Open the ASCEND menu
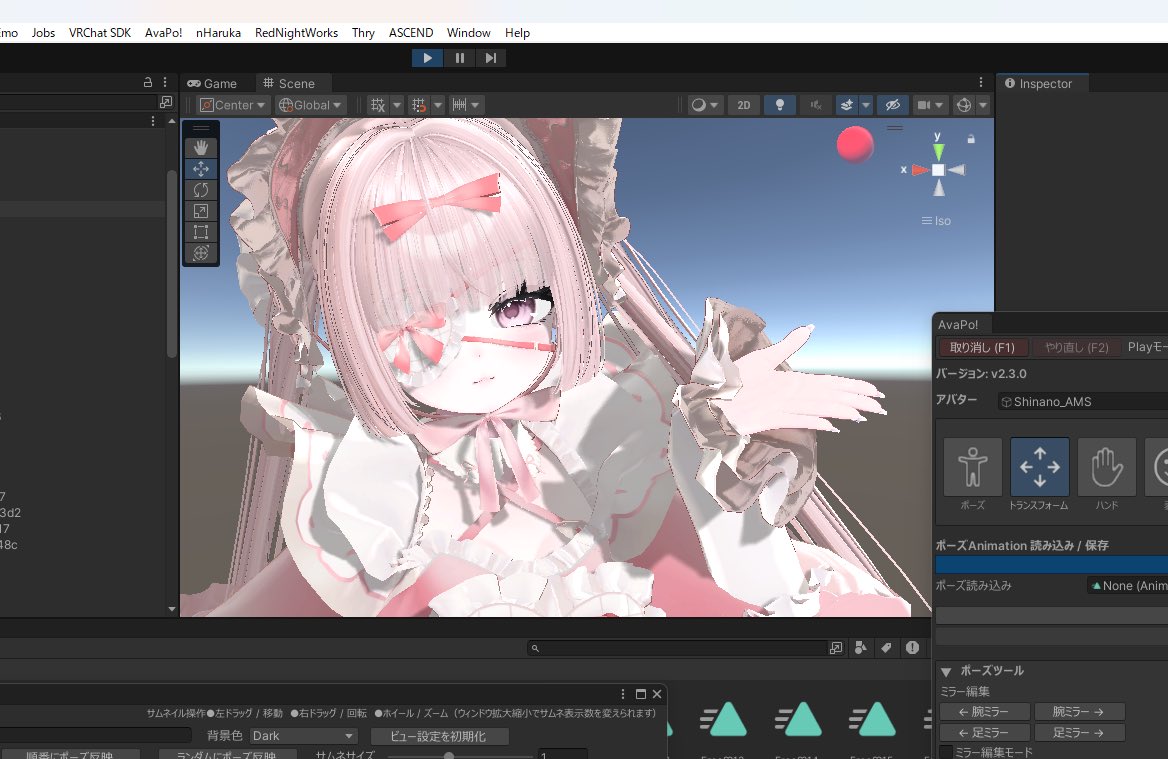This screenshot has width=1168, height=759. point(411,33)
